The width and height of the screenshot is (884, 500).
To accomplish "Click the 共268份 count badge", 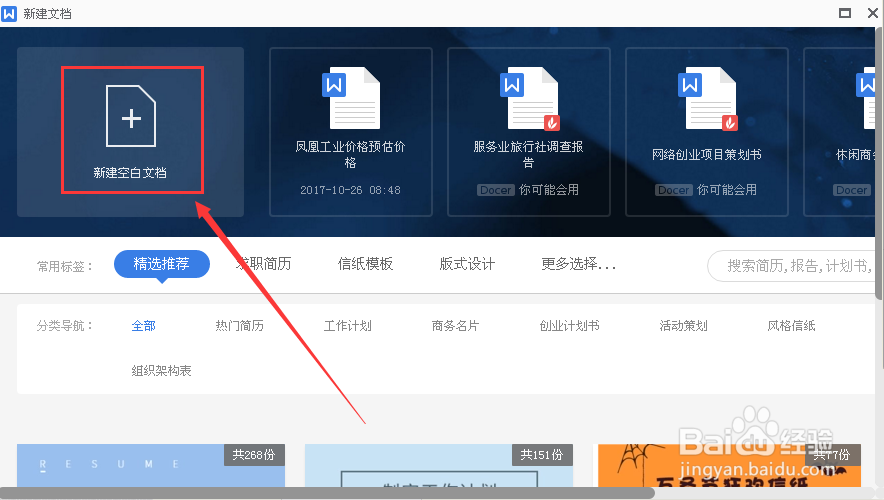I will pos(254,455).
